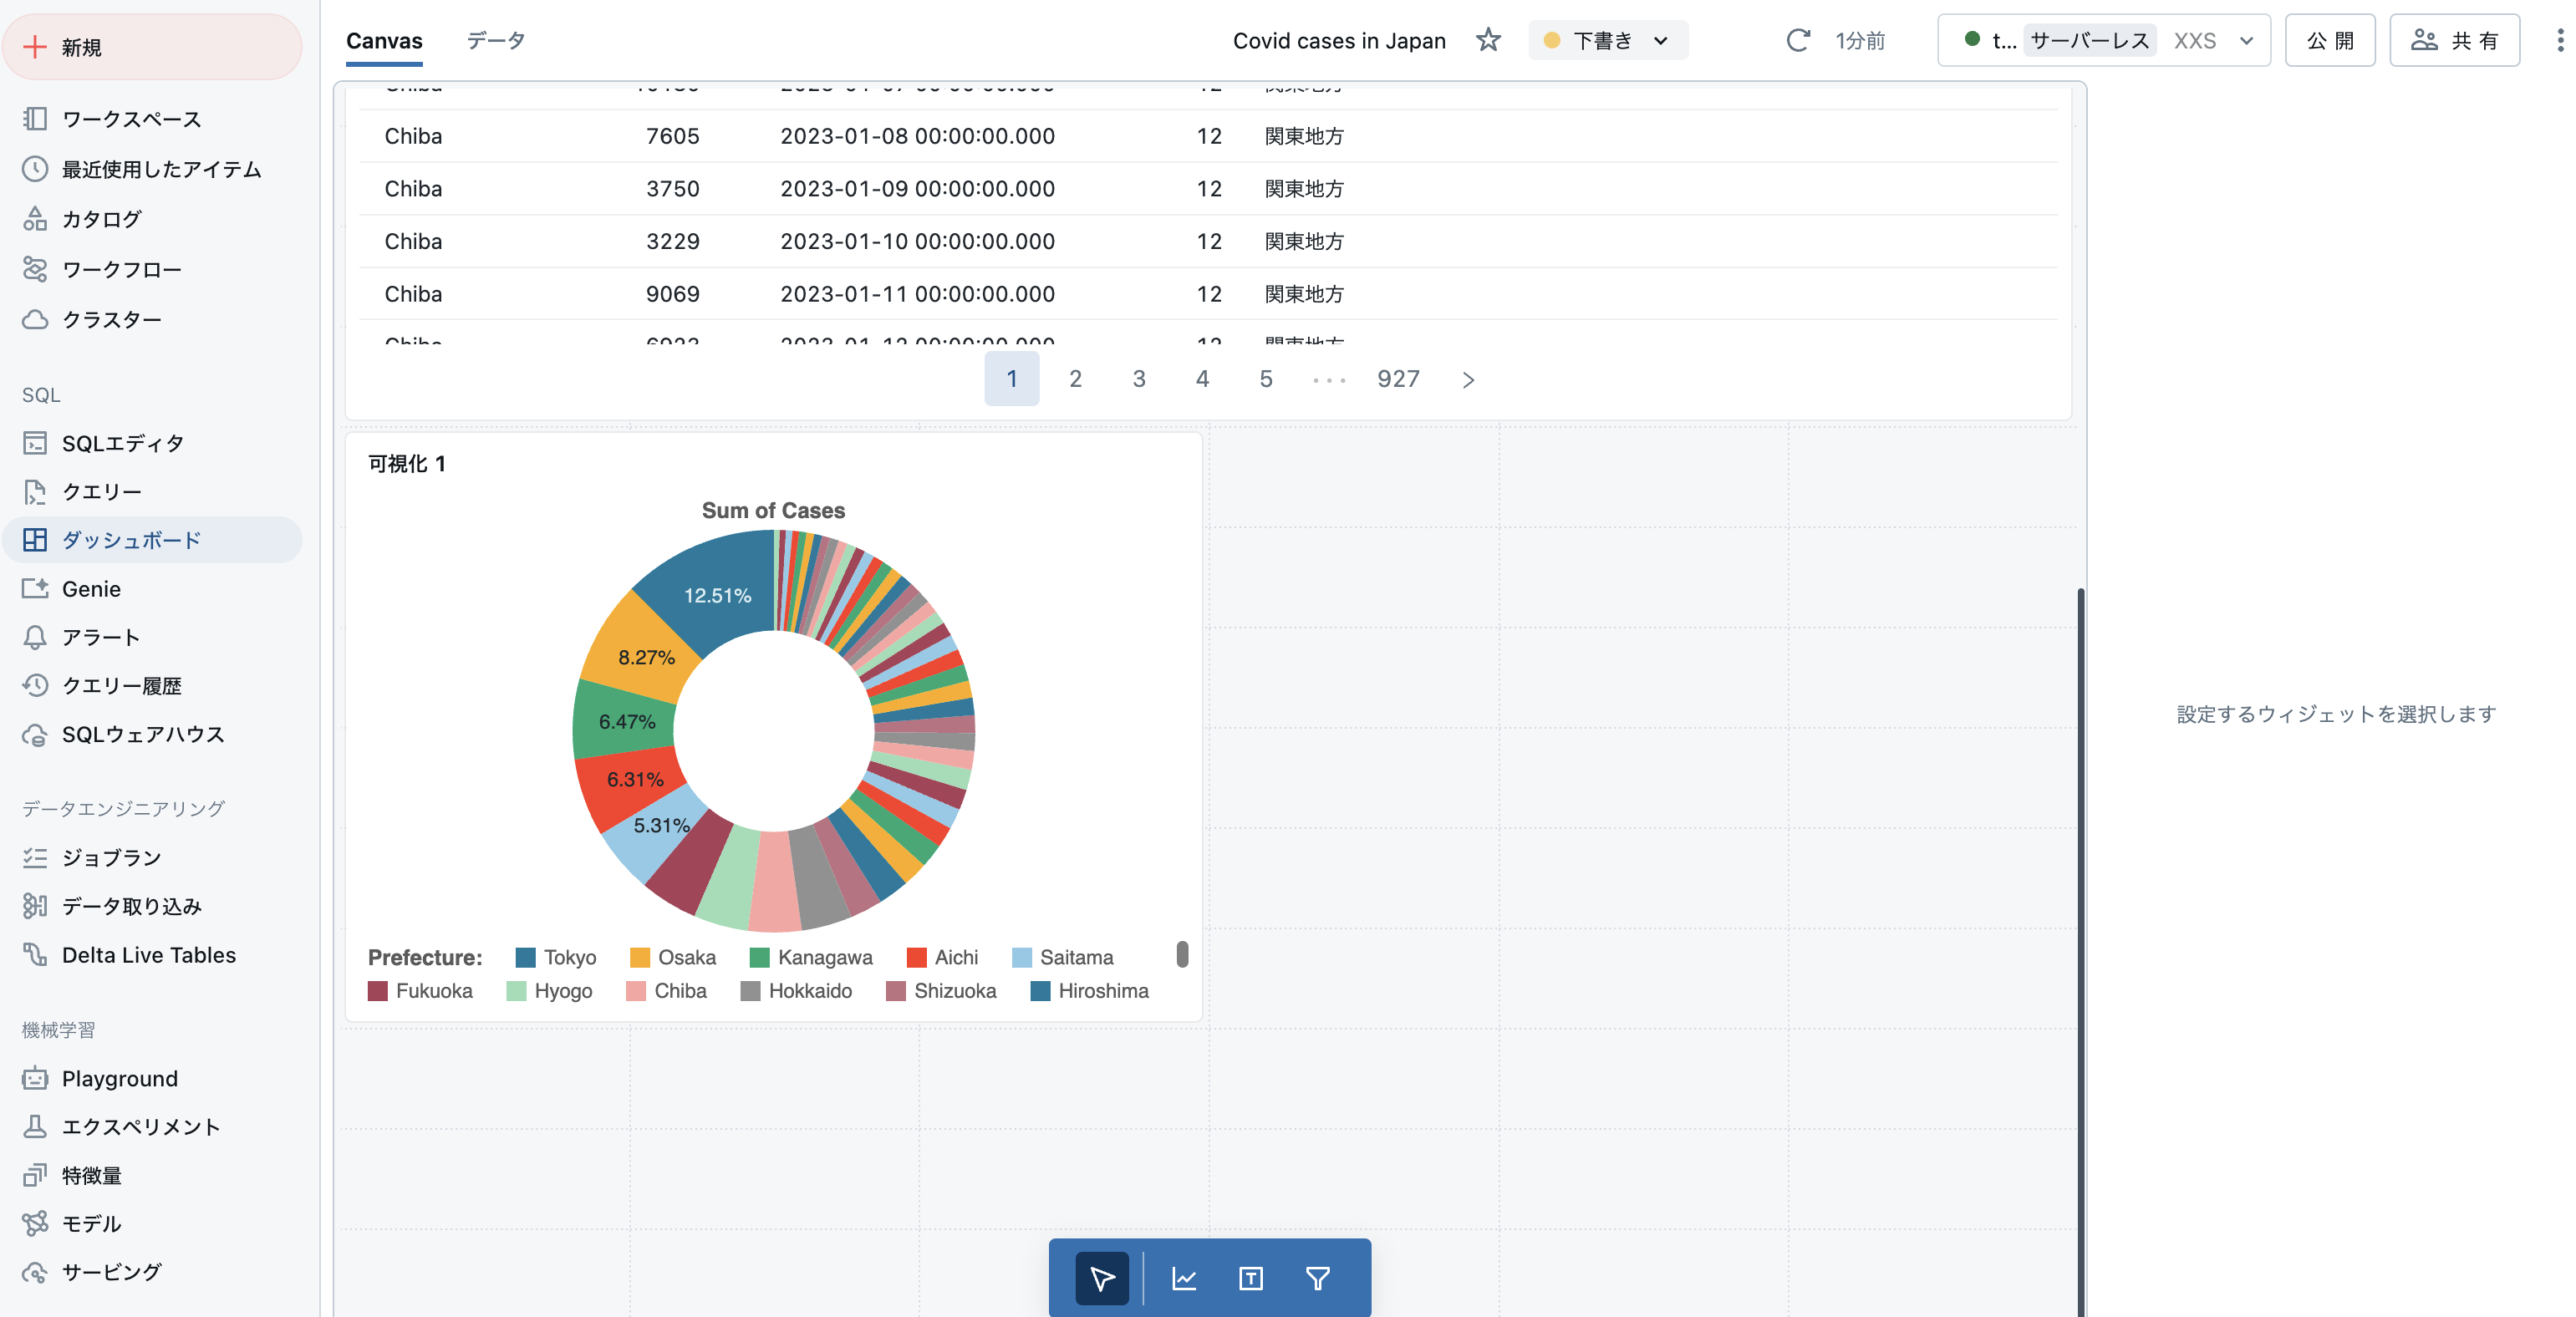Star the Covid cases in Japan dashboard

tap(1488, 40)
